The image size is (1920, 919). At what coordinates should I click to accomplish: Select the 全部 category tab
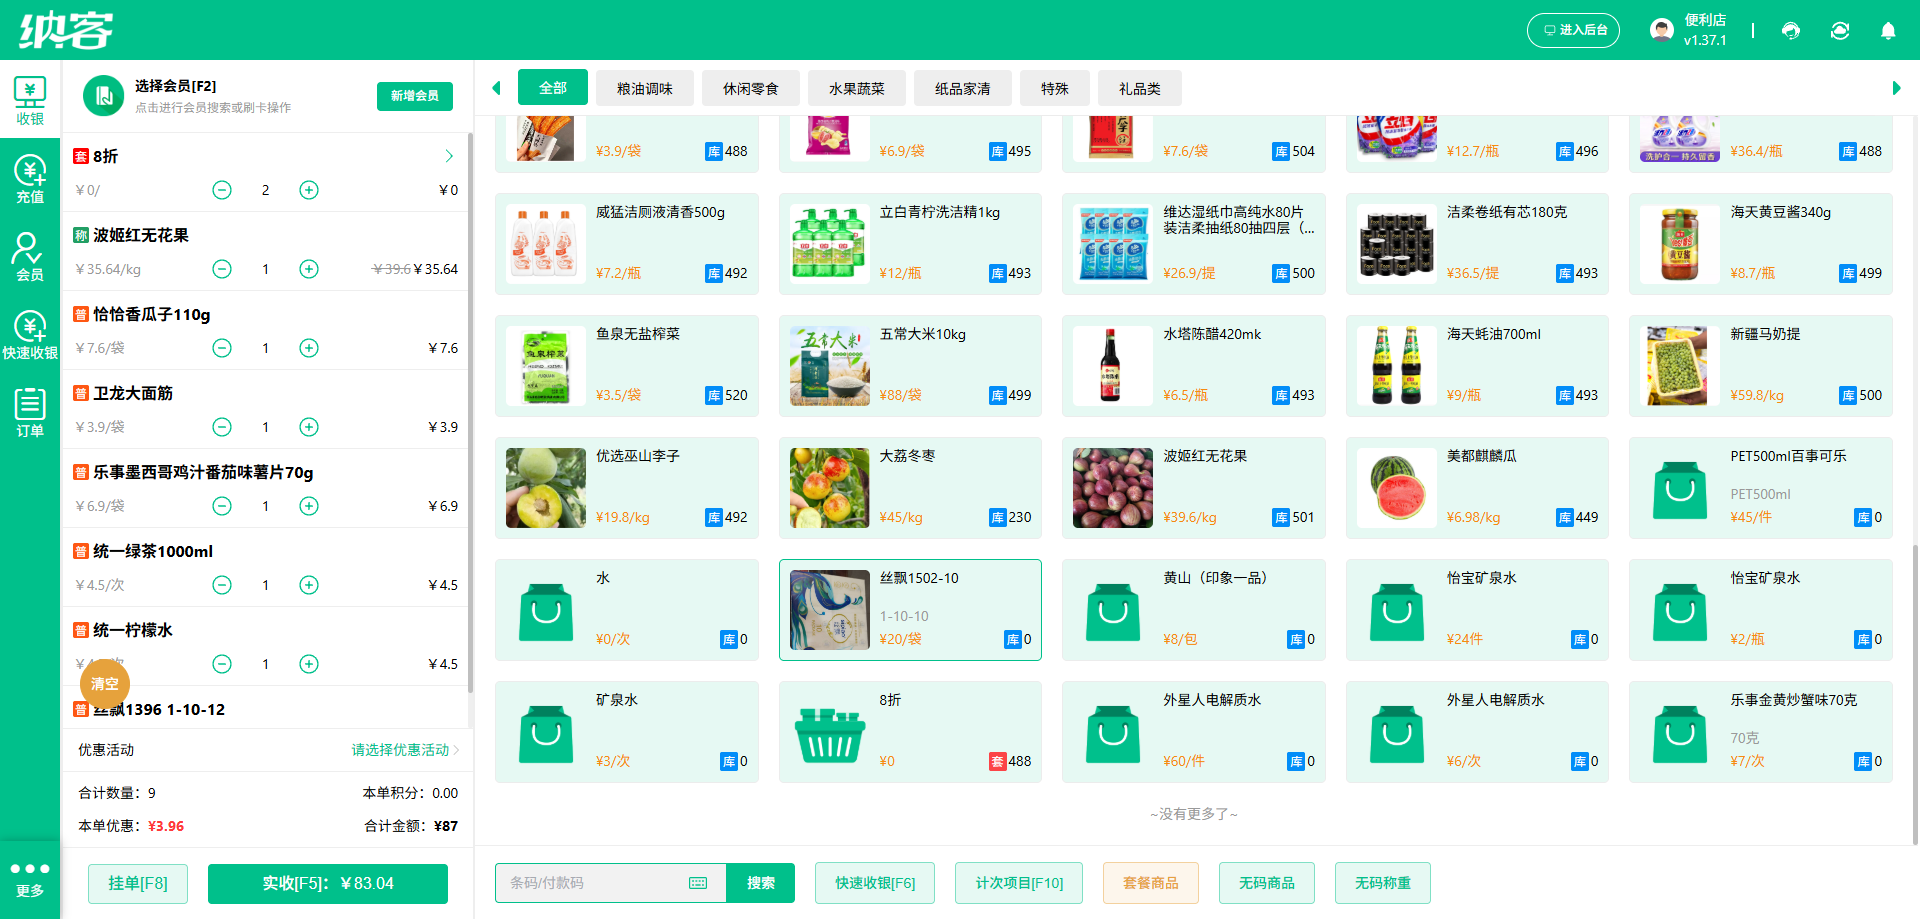(553, 88)
